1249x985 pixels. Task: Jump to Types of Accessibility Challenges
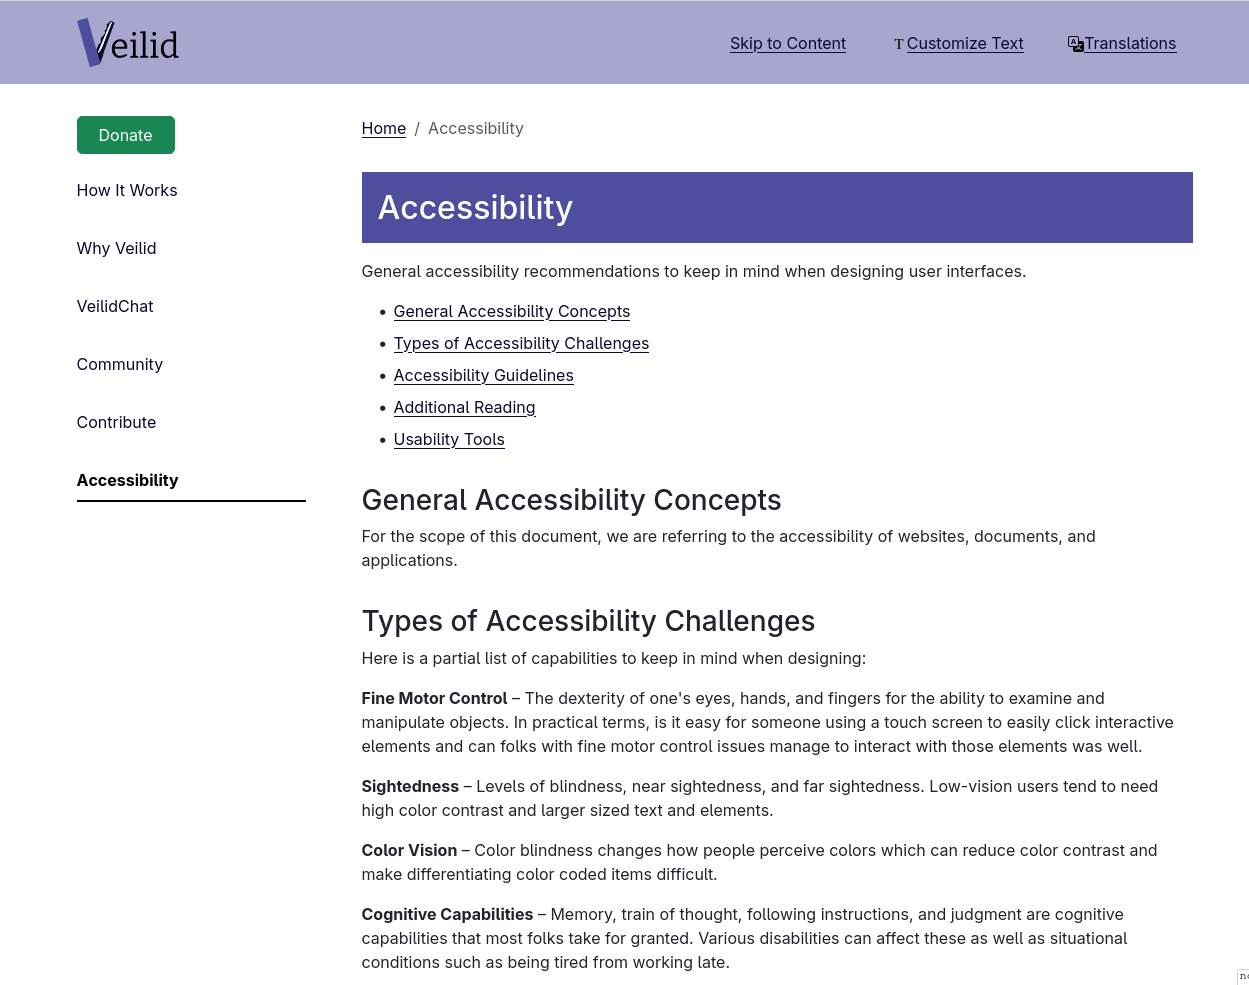(x=521, y=344)
